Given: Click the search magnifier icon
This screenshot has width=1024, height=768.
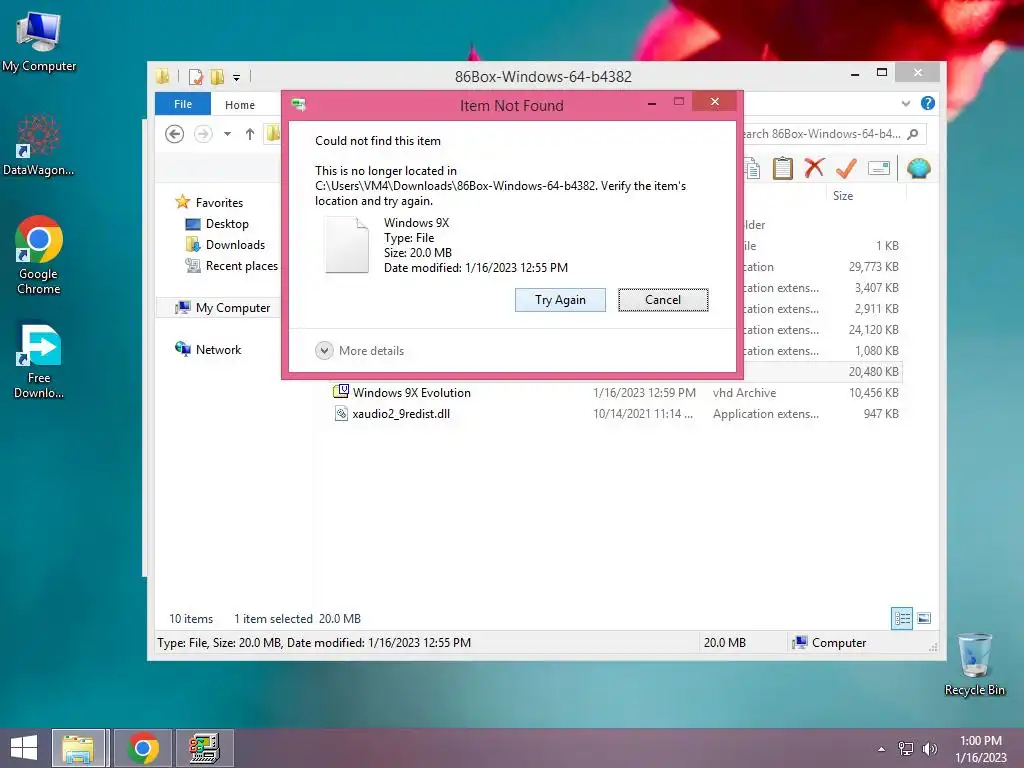Looking at the screenshot, I should click(x=913, y=134).
